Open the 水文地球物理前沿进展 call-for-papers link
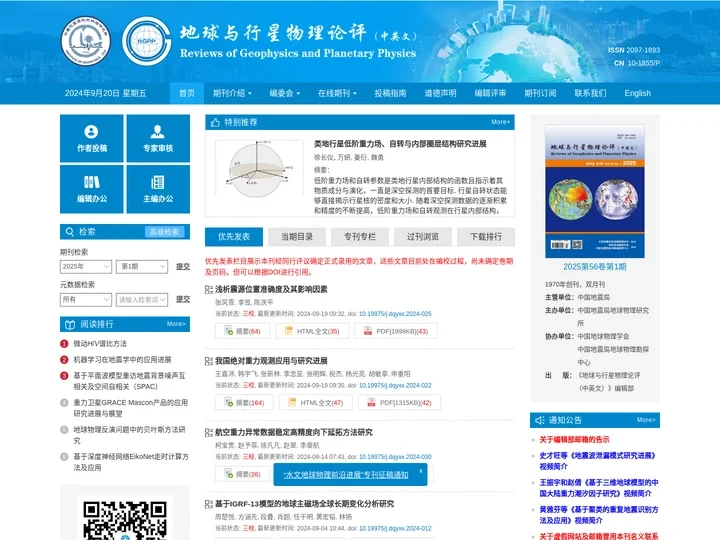 click(346, 475)
